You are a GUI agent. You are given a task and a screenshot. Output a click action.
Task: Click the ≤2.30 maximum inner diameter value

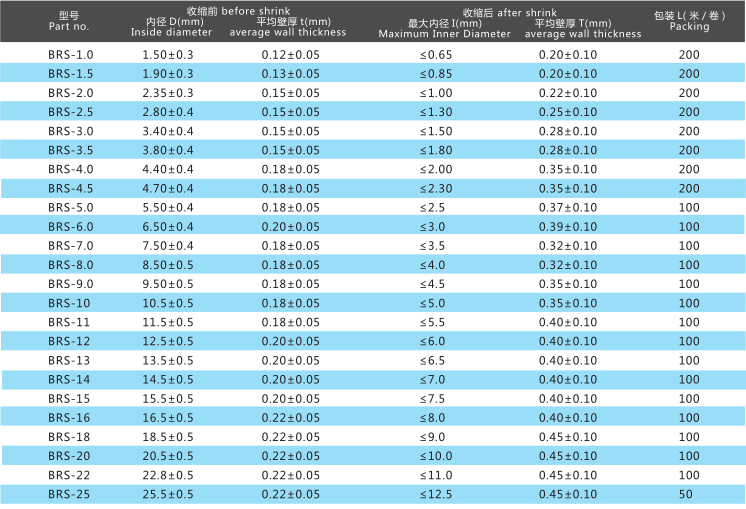[x=436, y=188]
